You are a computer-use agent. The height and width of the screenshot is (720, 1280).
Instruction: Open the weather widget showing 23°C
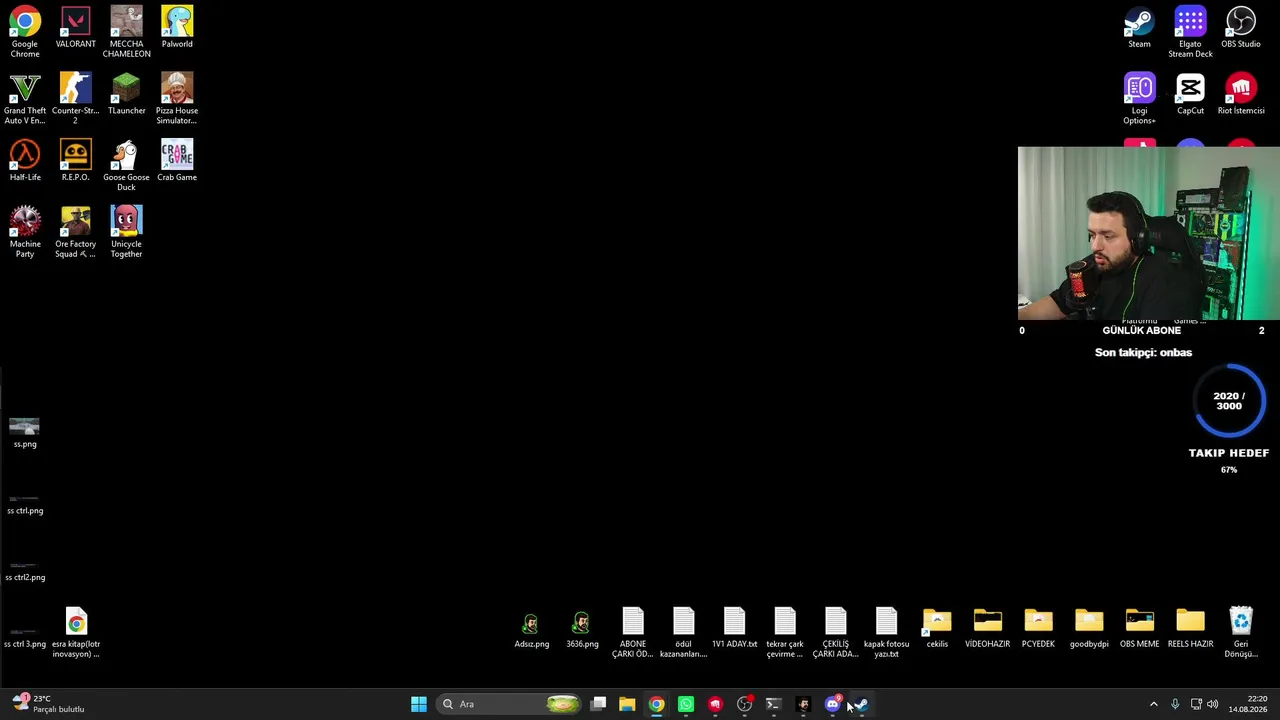[48, 704]
